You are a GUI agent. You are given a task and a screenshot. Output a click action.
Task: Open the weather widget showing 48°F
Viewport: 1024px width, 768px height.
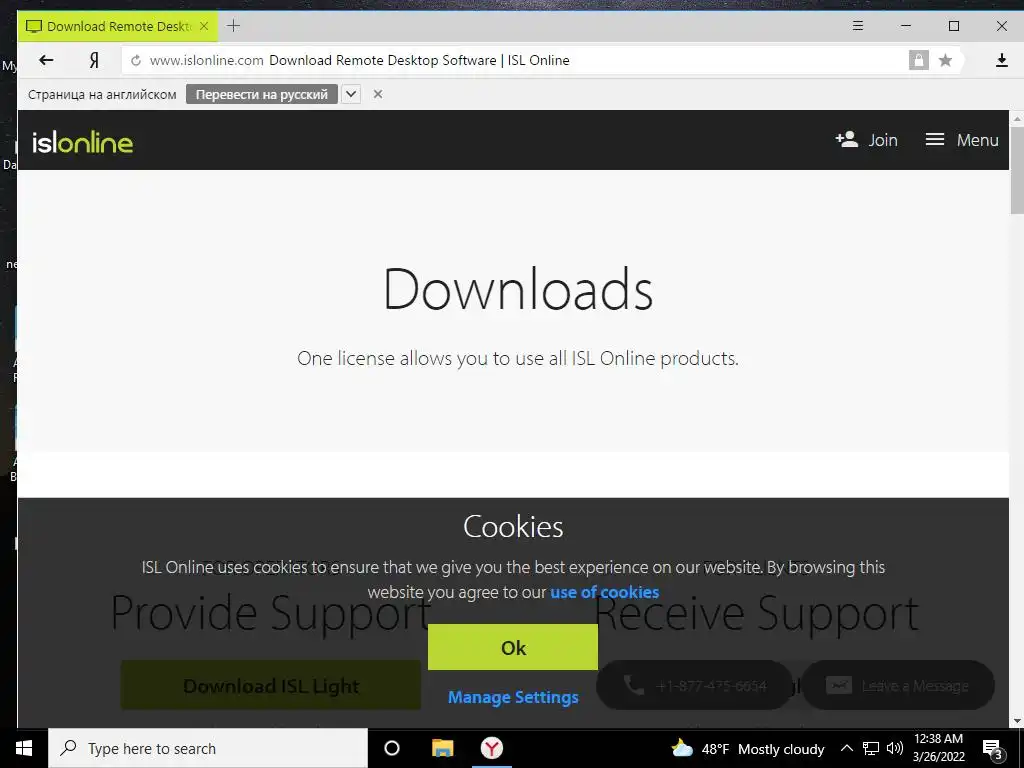pyautogui.click(x=748, y=748)
